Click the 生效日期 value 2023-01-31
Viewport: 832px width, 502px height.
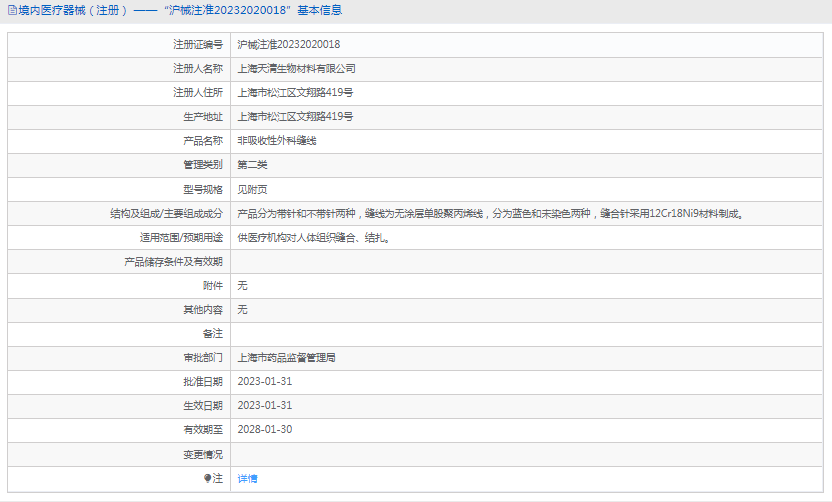click(265, 405)
